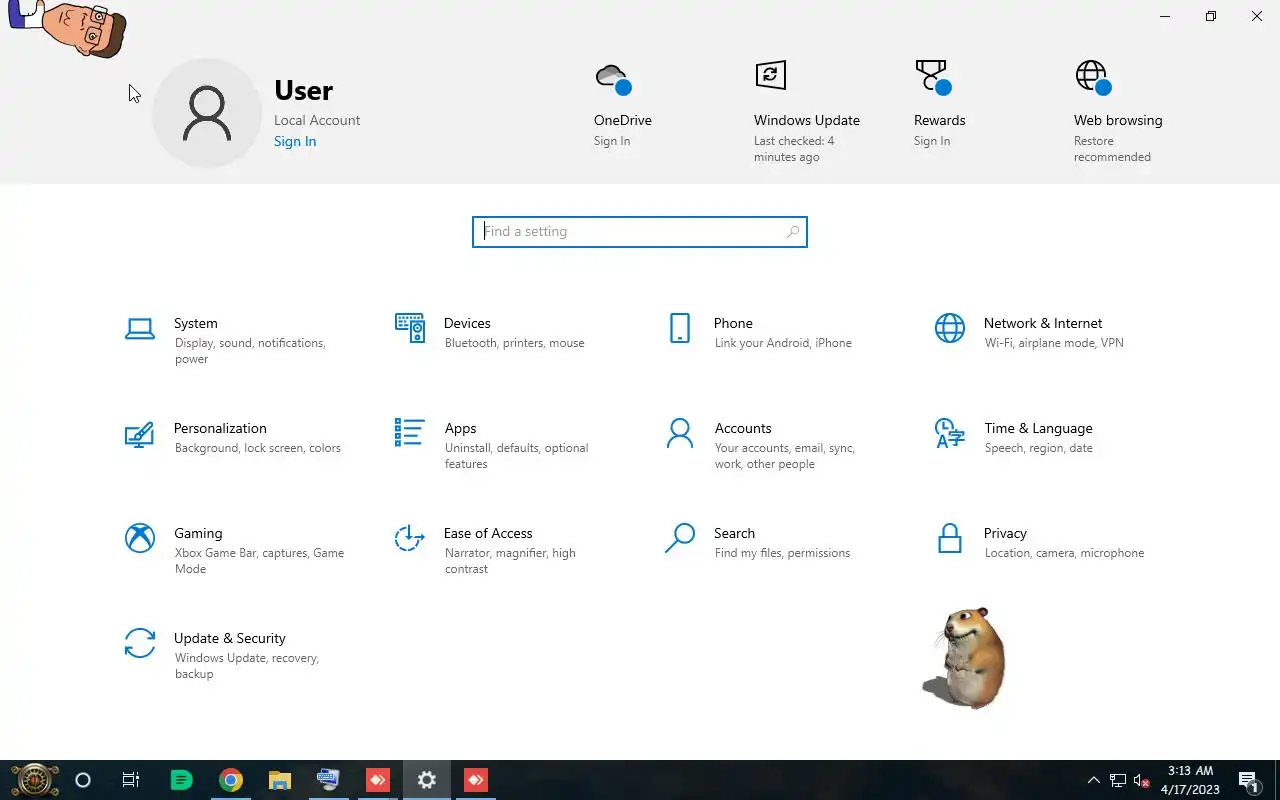Open Update & Security arrows icon
The image size is (1280, 800).
tap(140, 643)
